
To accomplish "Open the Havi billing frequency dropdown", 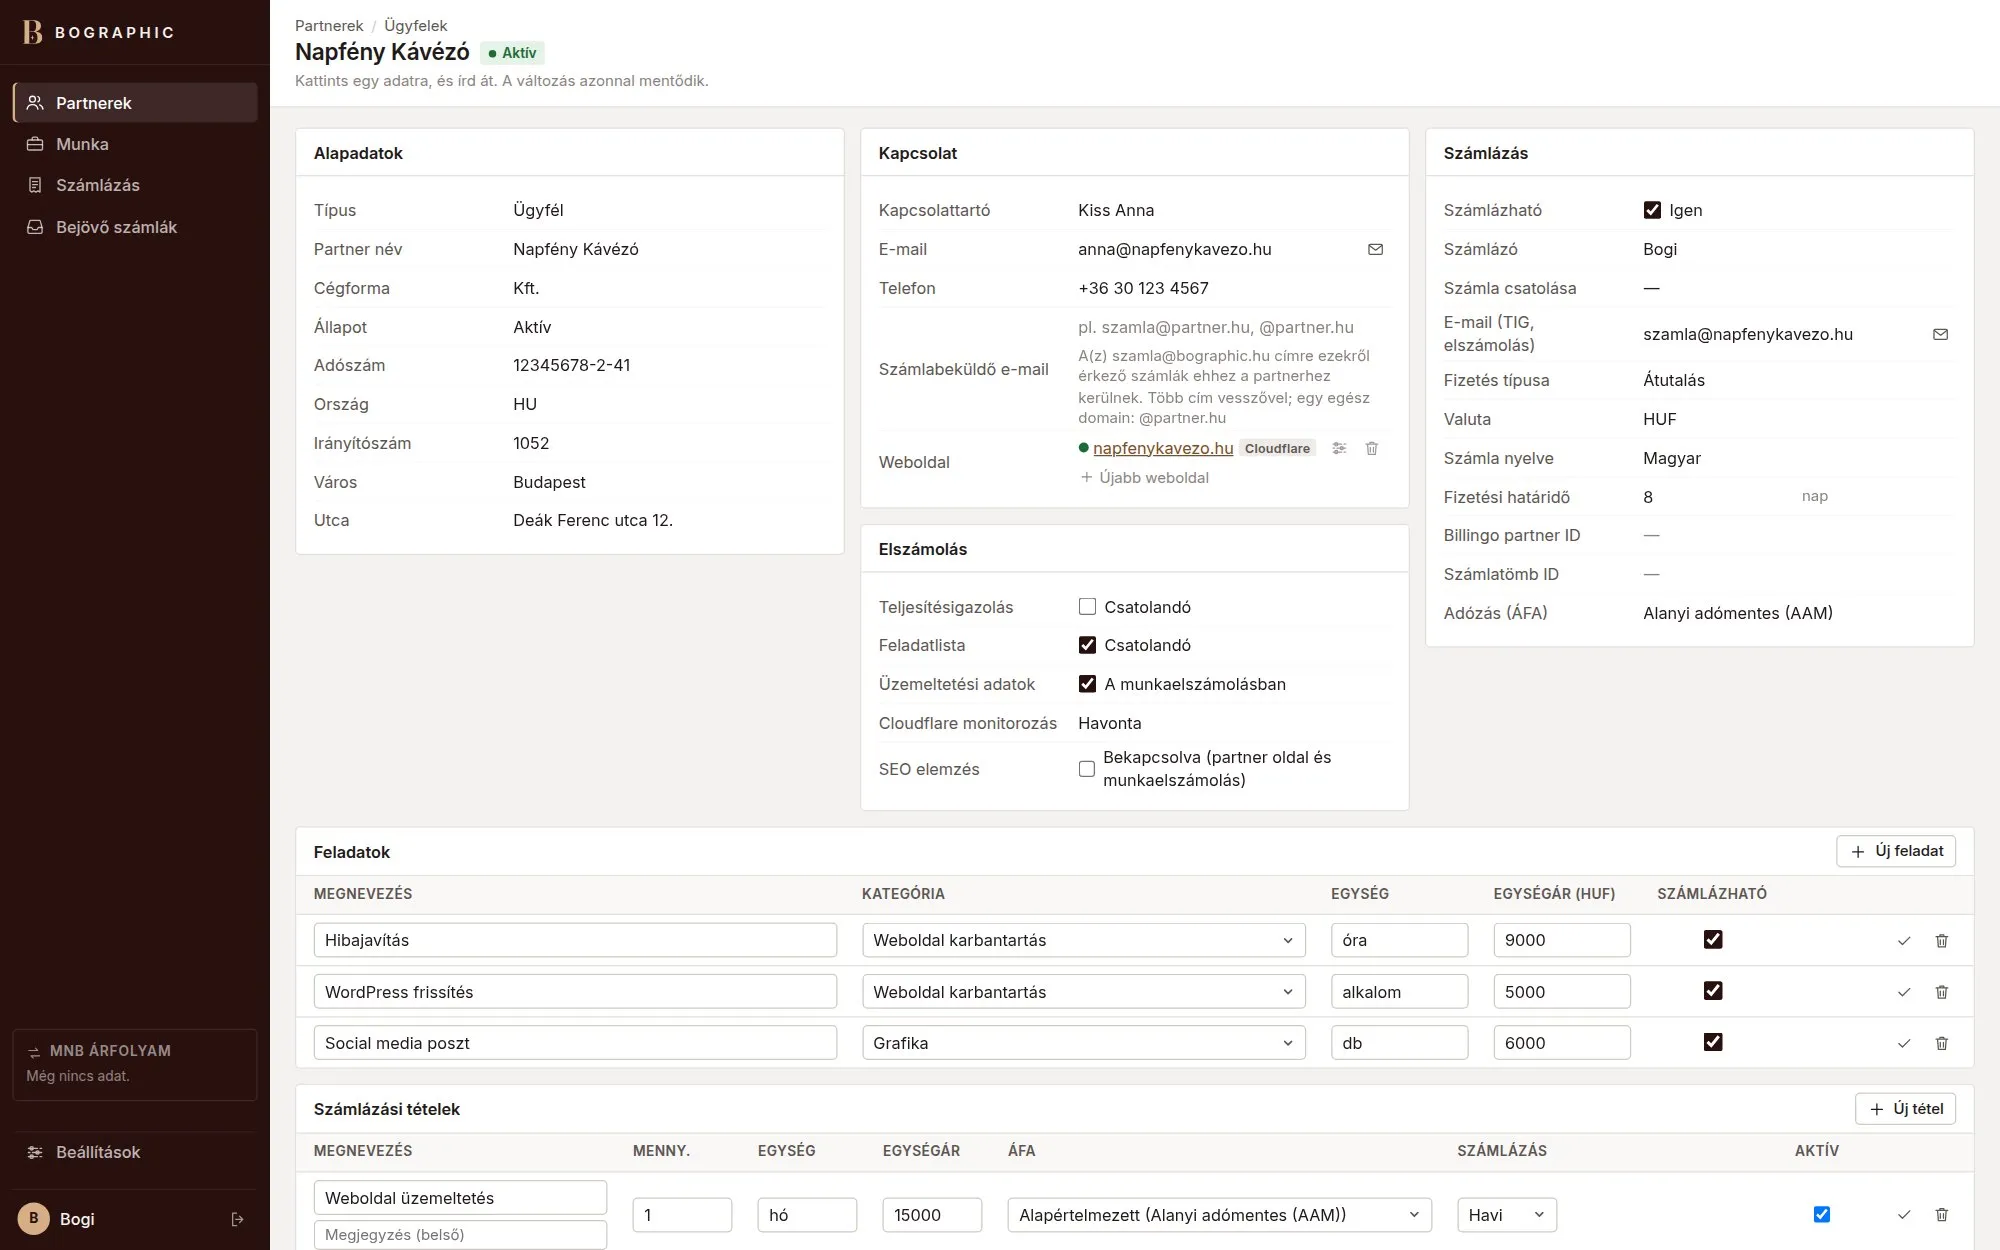I will click(x=1507, y=1215).
